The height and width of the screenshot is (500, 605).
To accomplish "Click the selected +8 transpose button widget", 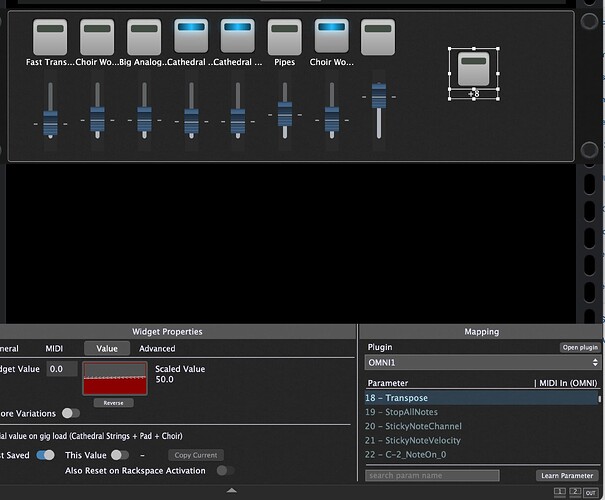I will tap(473, 68).
